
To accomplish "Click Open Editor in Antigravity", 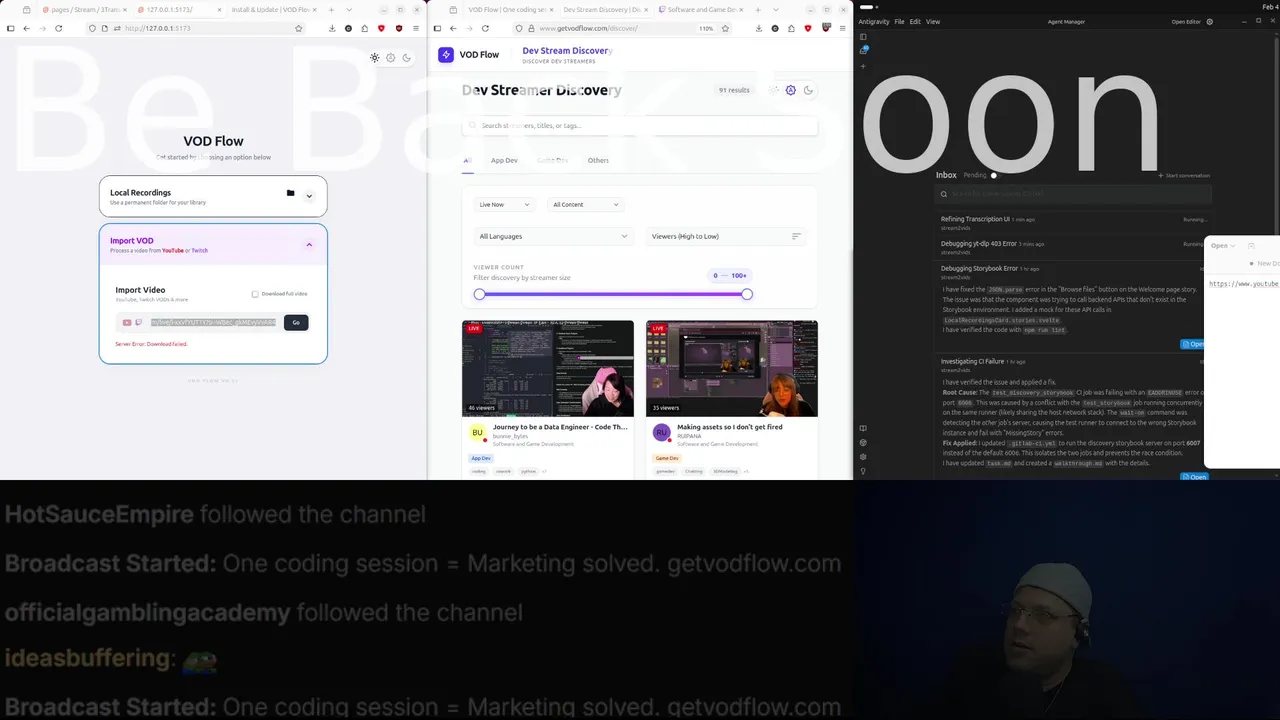I will click(x=1186, y=21).
